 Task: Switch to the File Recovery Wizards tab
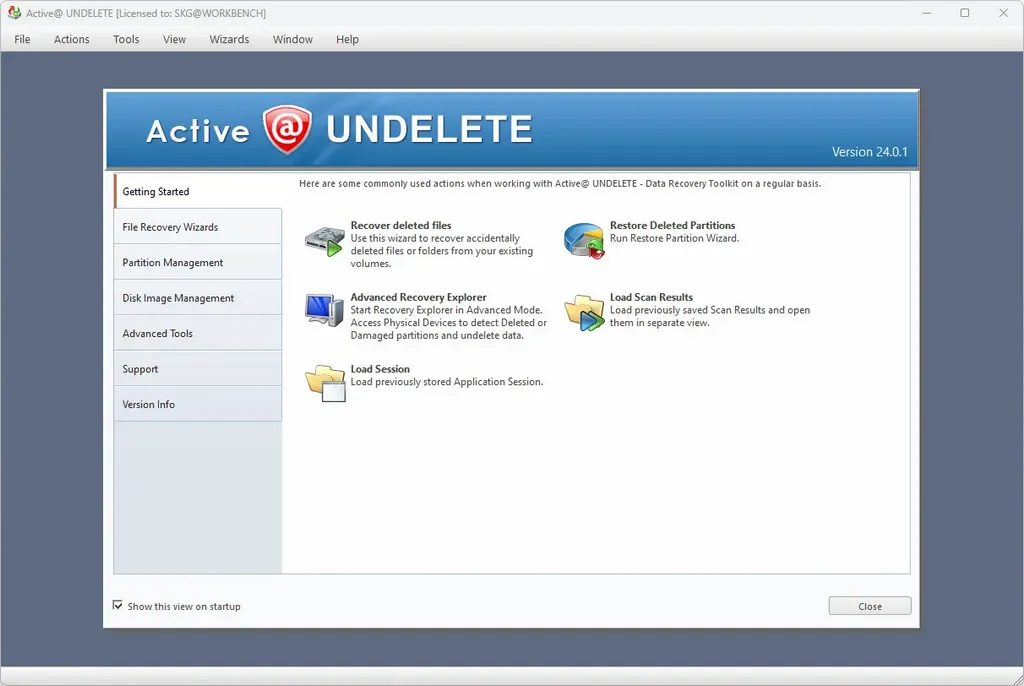point(198,227)
